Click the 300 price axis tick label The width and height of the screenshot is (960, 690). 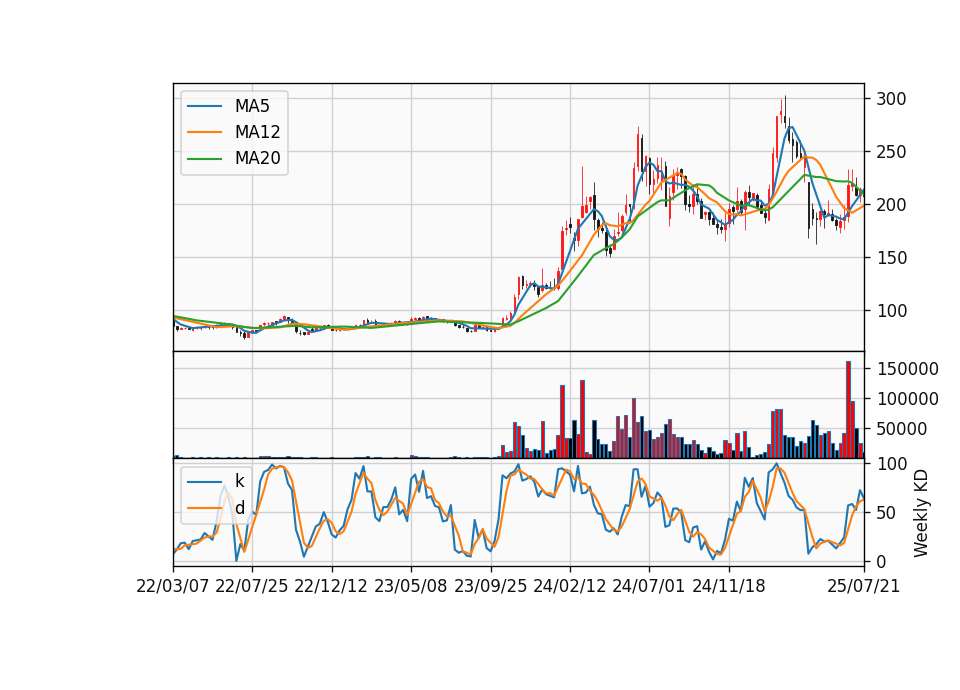coord(891,99)
